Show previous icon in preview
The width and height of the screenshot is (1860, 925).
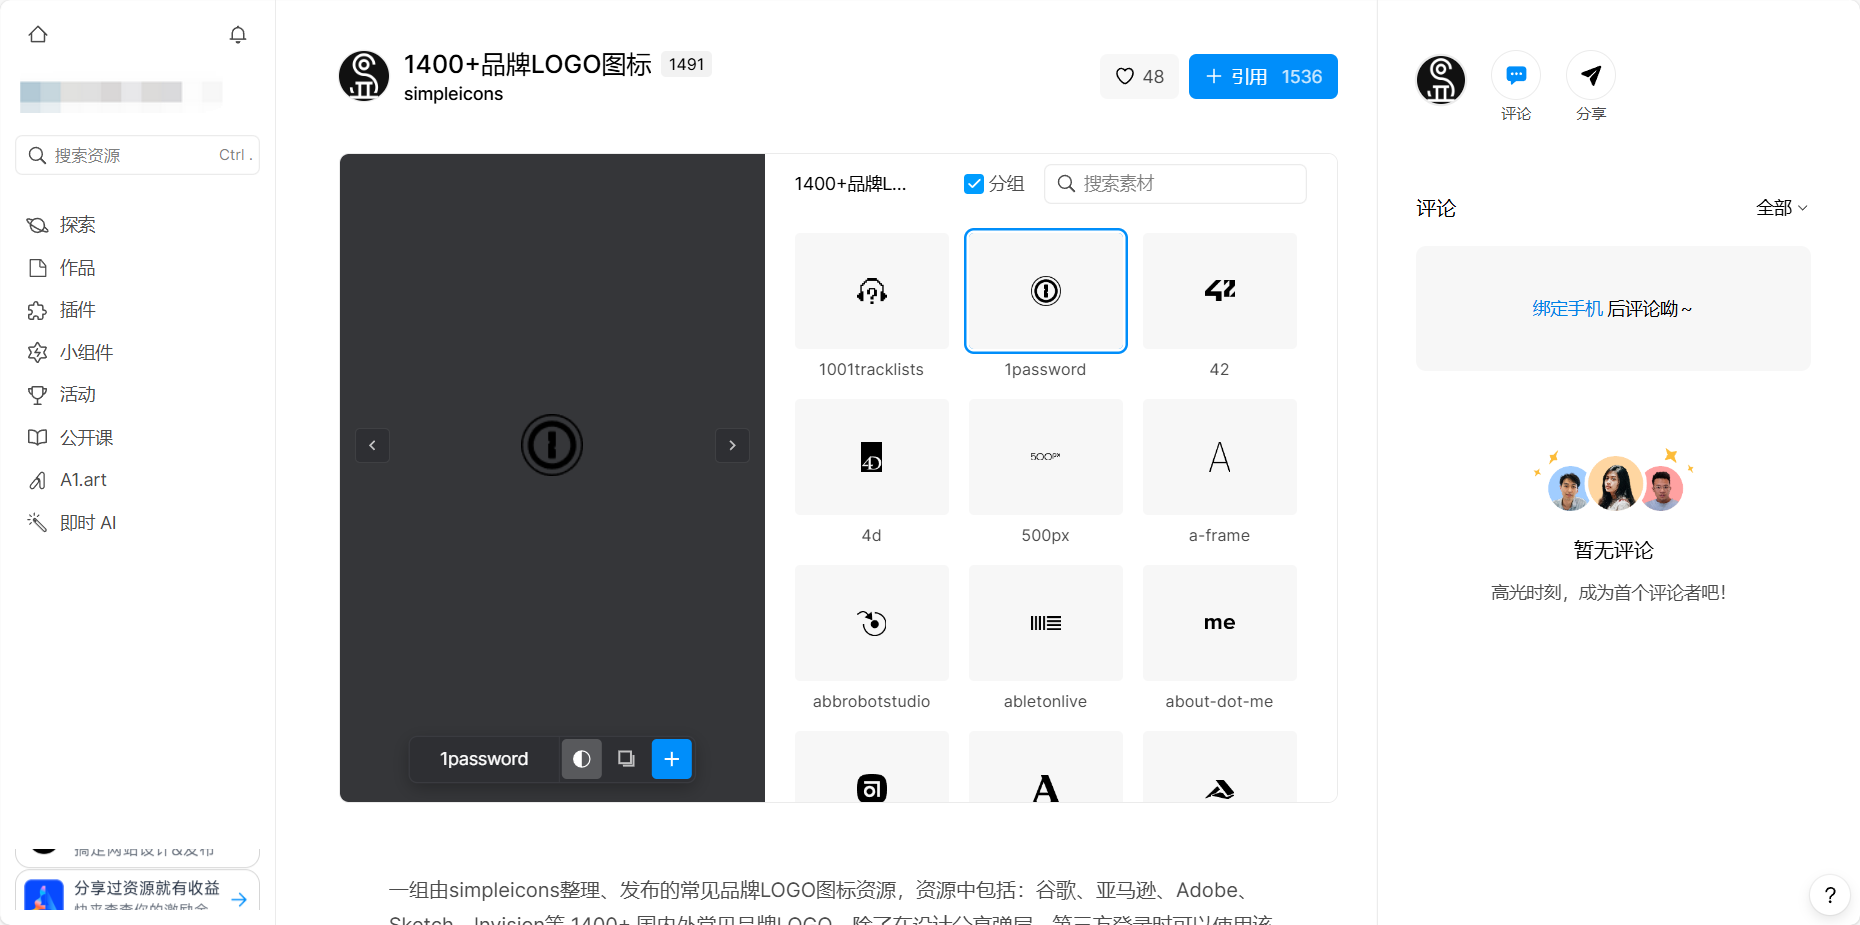[372, 445]
